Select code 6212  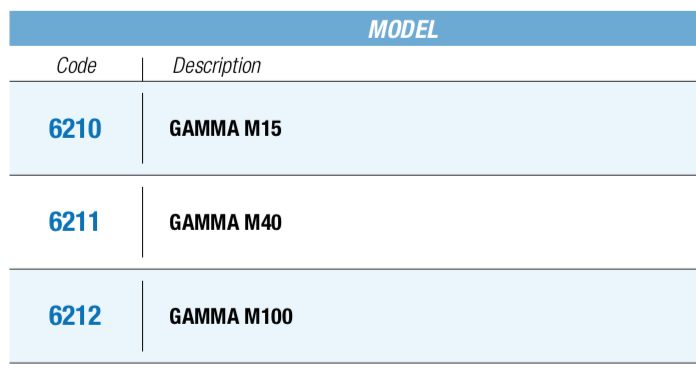75,316
